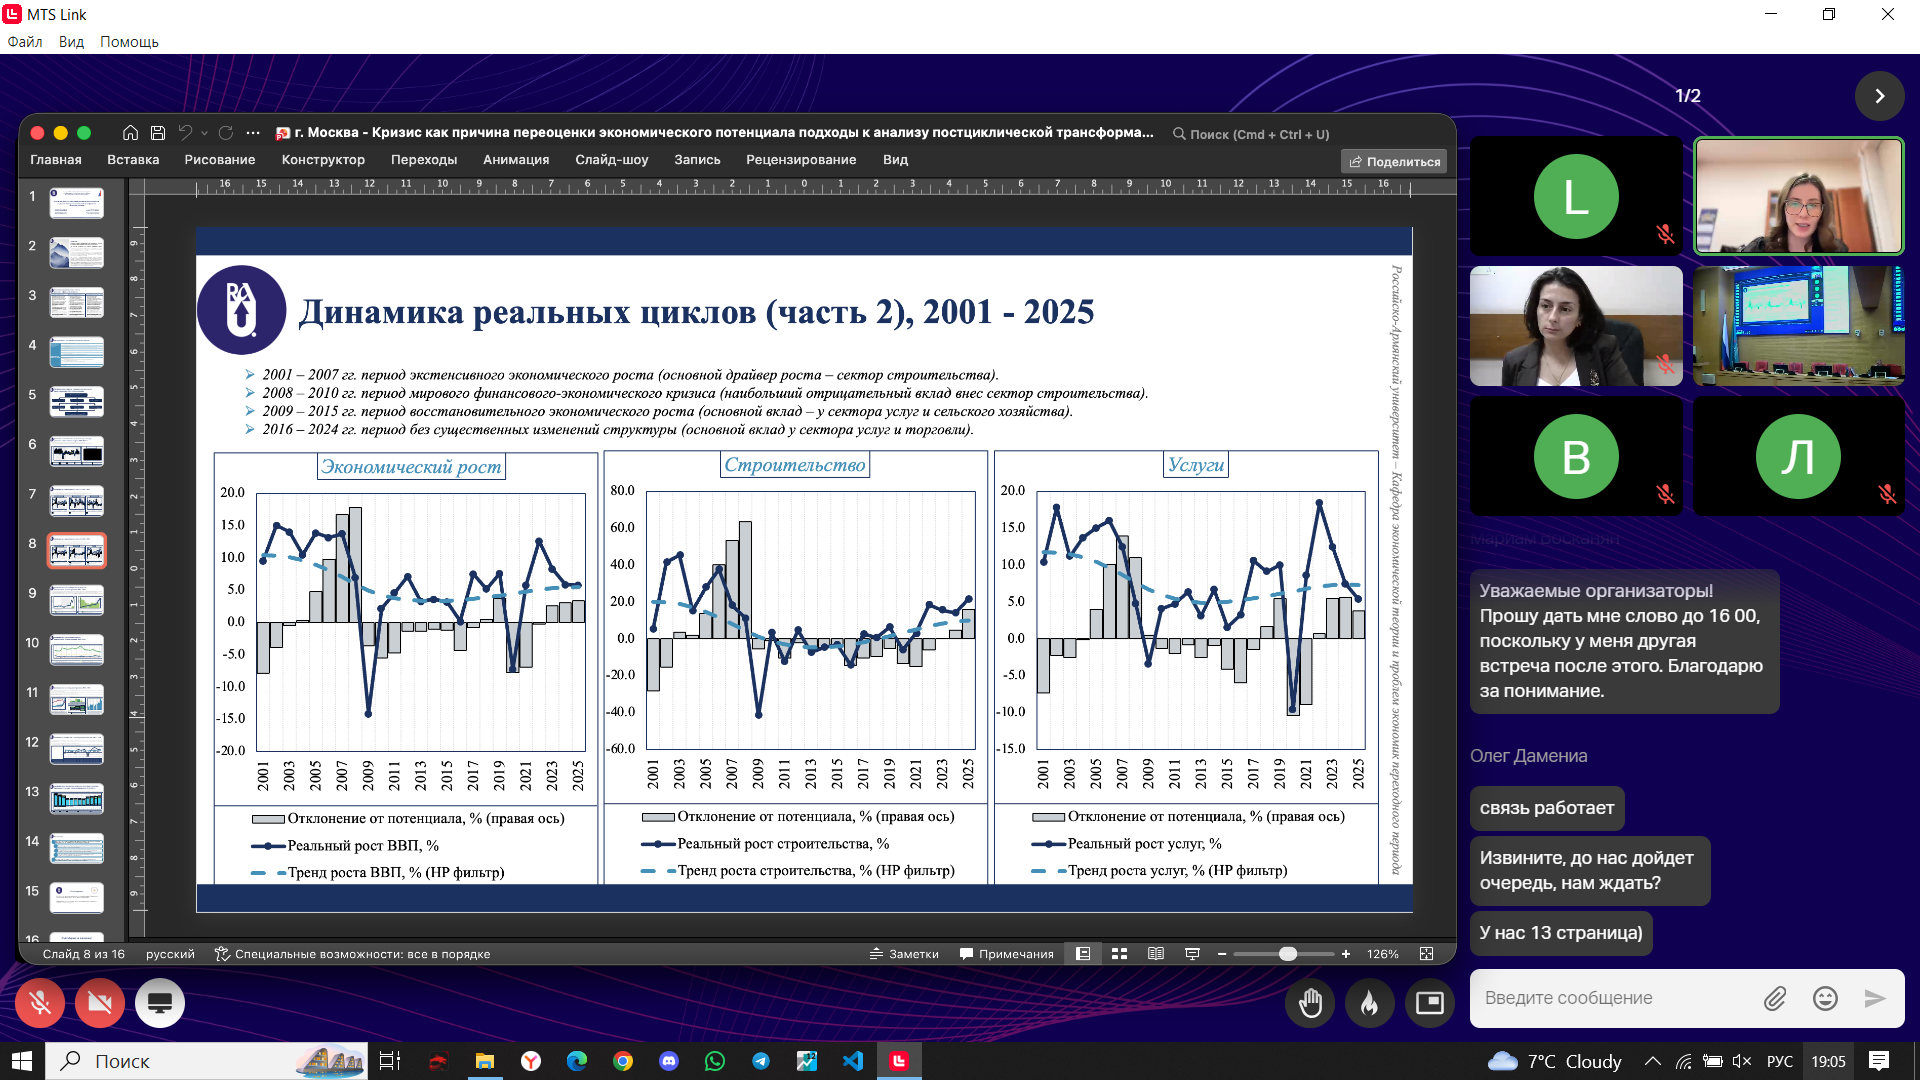This screenshot has height=1080, width=1920.
Task: Toggle the disabled camera button
Action: tap(100, 1003)
